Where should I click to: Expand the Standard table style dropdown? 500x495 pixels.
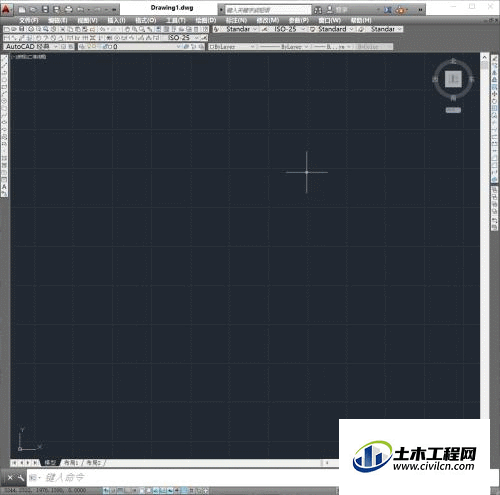tap(351, 29)
